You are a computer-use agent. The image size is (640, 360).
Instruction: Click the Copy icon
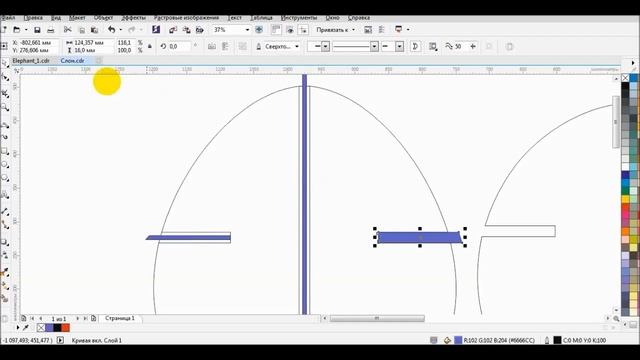coord(82,30)
